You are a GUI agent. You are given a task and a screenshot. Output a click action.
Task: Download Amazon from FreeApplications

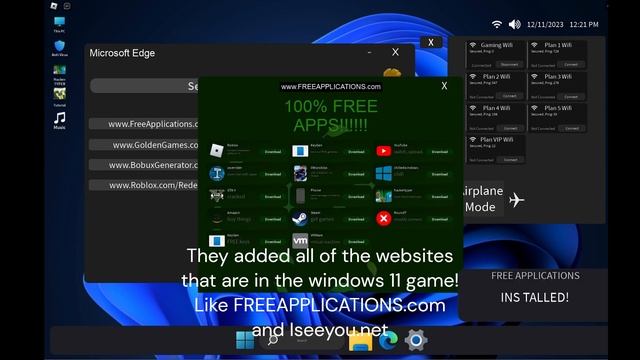tap(273, 219)
